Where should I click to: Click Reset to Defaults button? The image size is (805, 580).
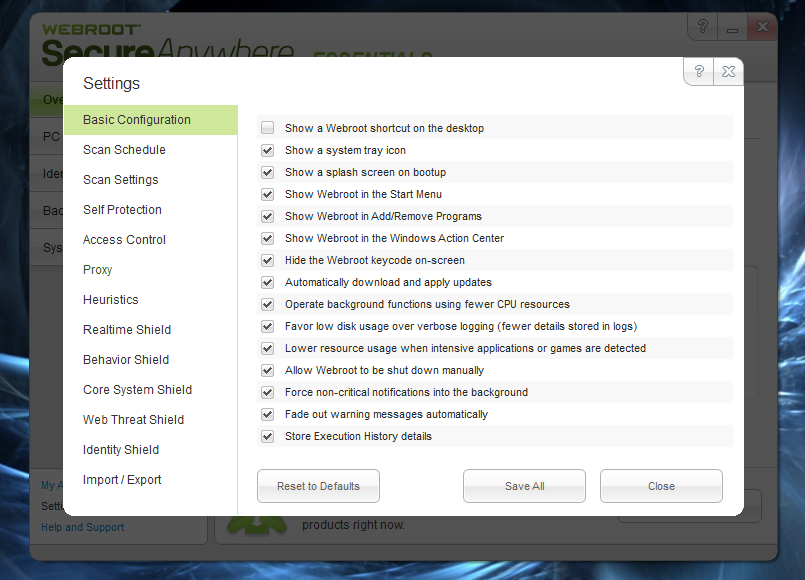[318, 486]
